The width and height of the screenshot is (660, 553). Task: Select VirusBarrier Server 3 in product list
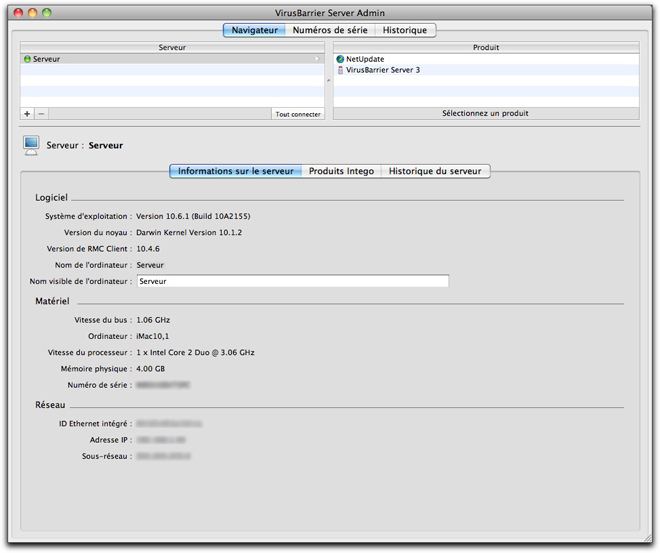pos(486,70)
